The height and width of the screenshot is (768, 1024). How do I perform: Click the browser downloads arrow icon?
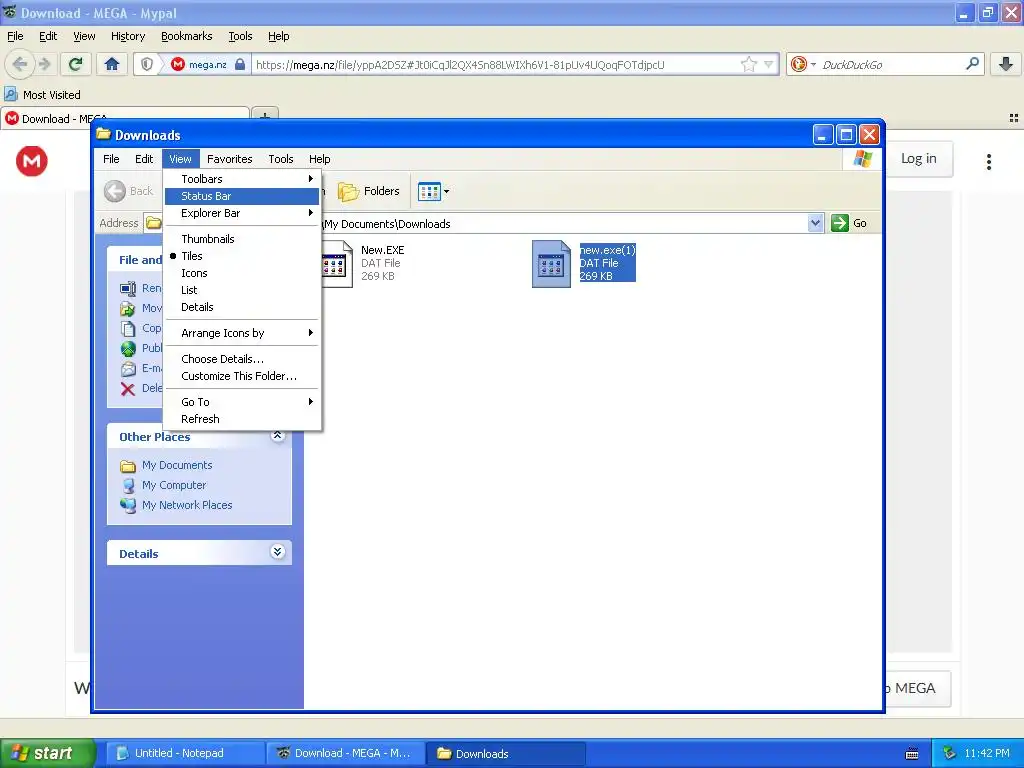[1006, 64]
